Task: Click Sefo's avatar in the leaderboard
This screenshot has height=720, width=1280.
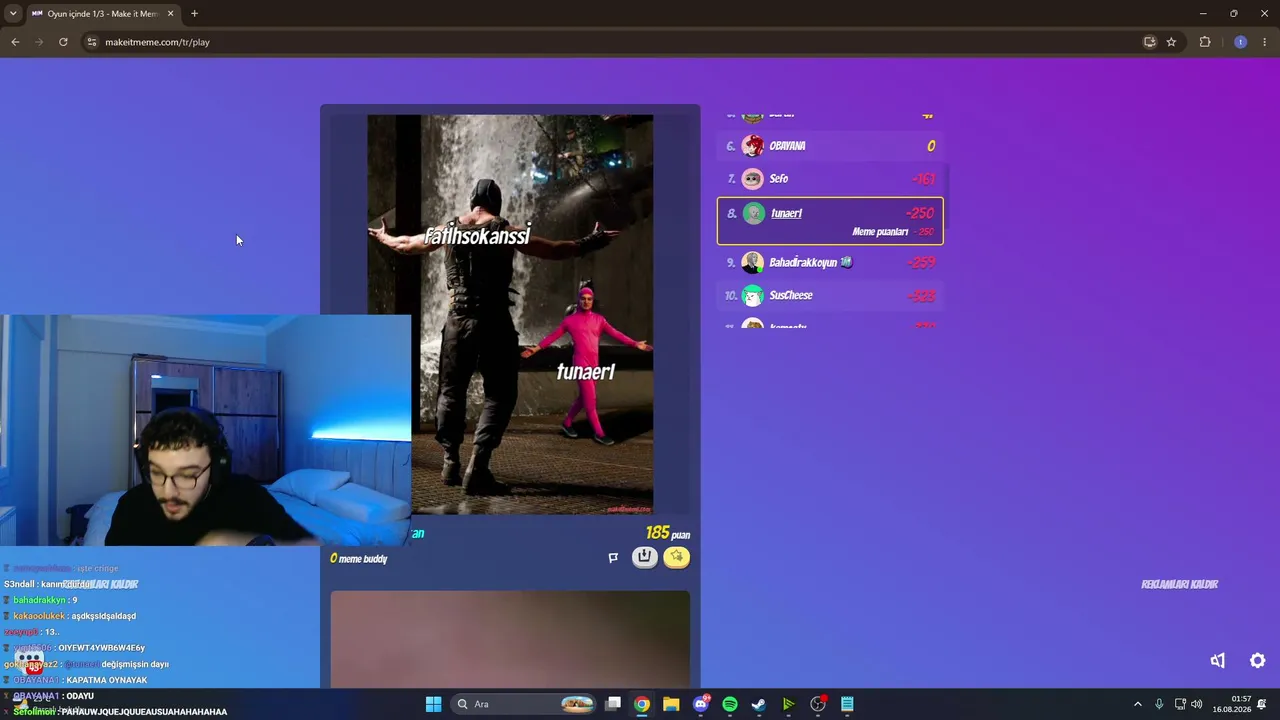Action: click(x=753, y=179)
